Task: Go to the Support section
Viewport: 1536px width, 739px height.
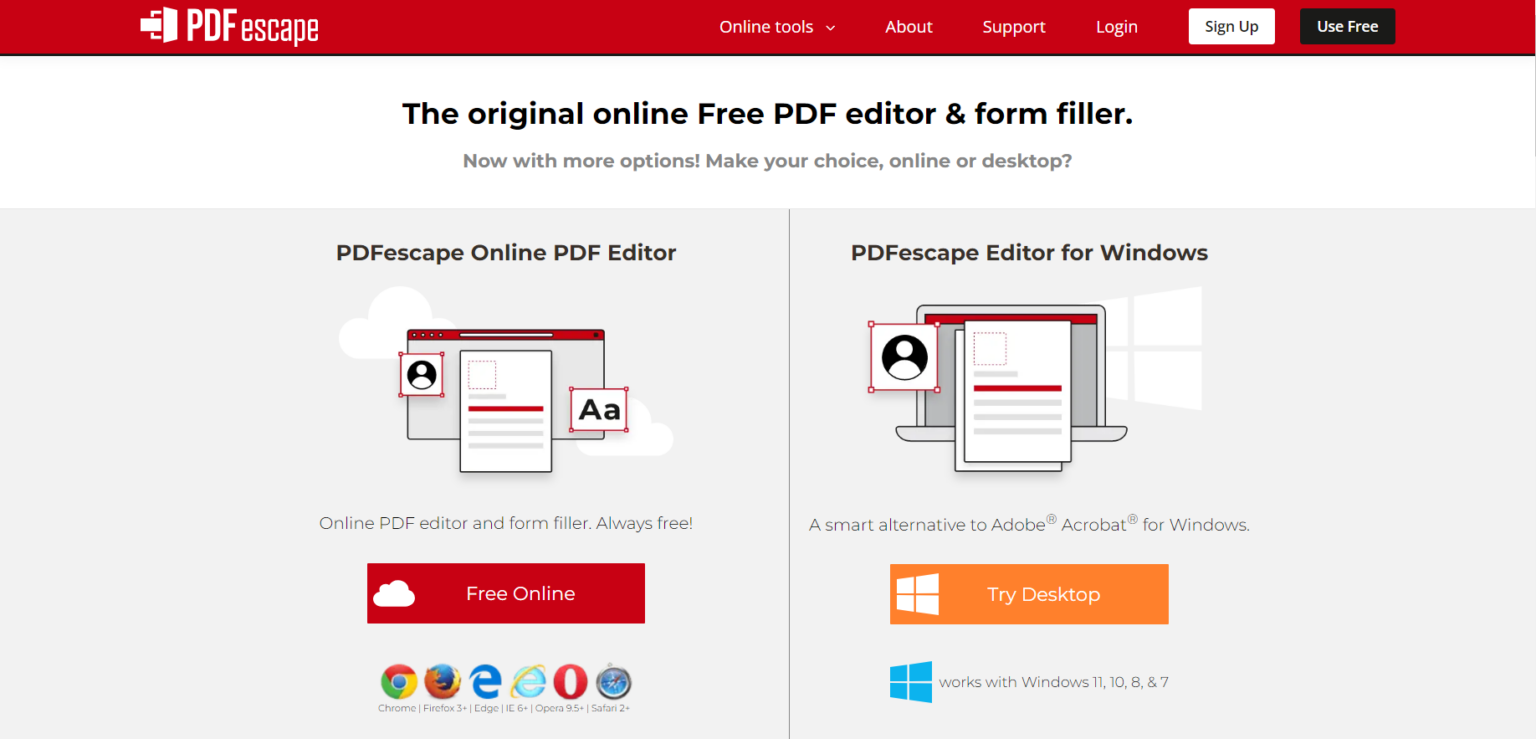Action: click(1013, 26)
